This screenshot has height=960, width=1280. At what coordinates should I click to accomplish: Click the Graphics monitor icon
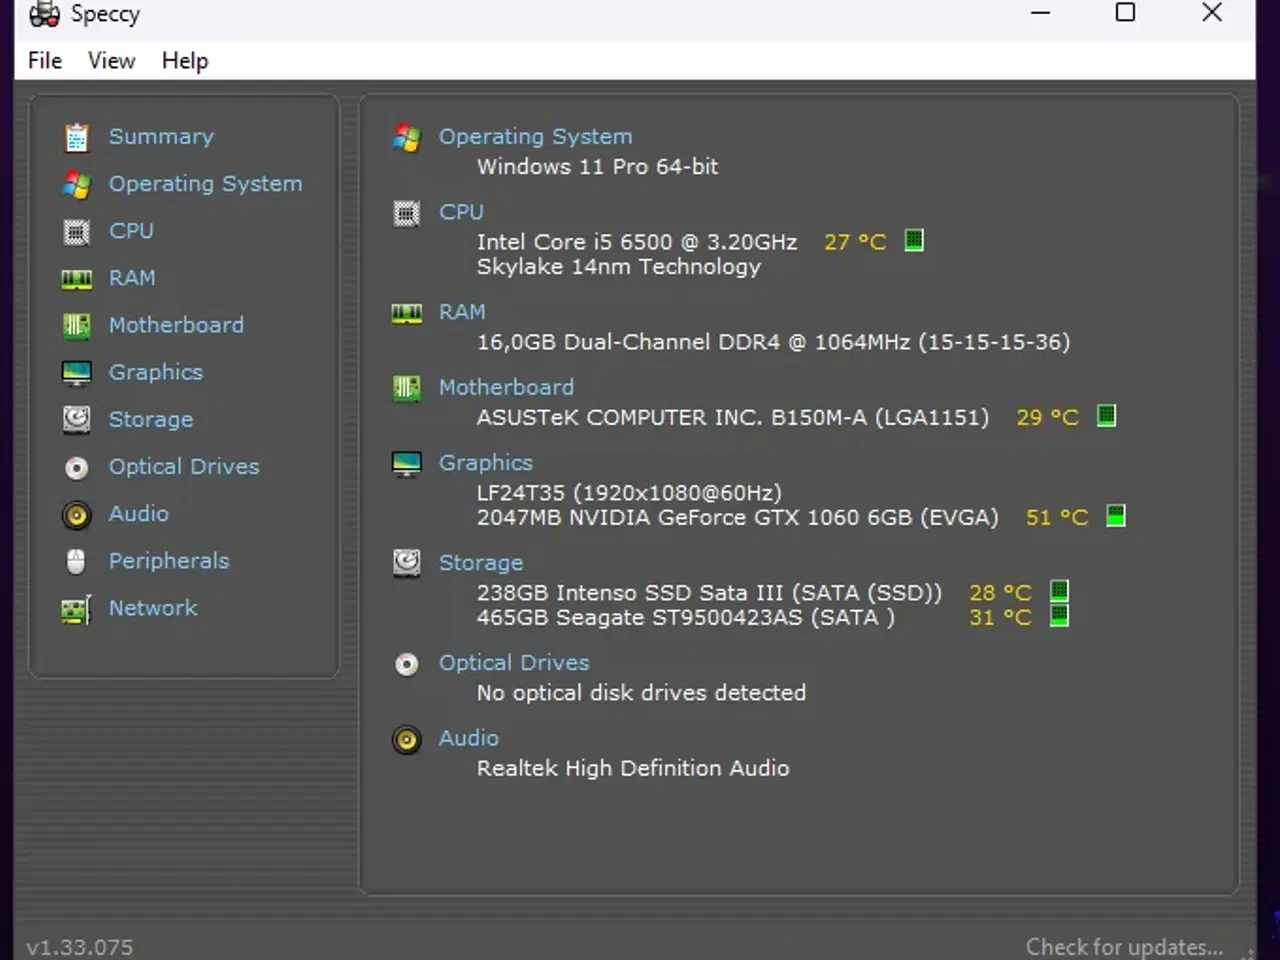tap(76, 372)
